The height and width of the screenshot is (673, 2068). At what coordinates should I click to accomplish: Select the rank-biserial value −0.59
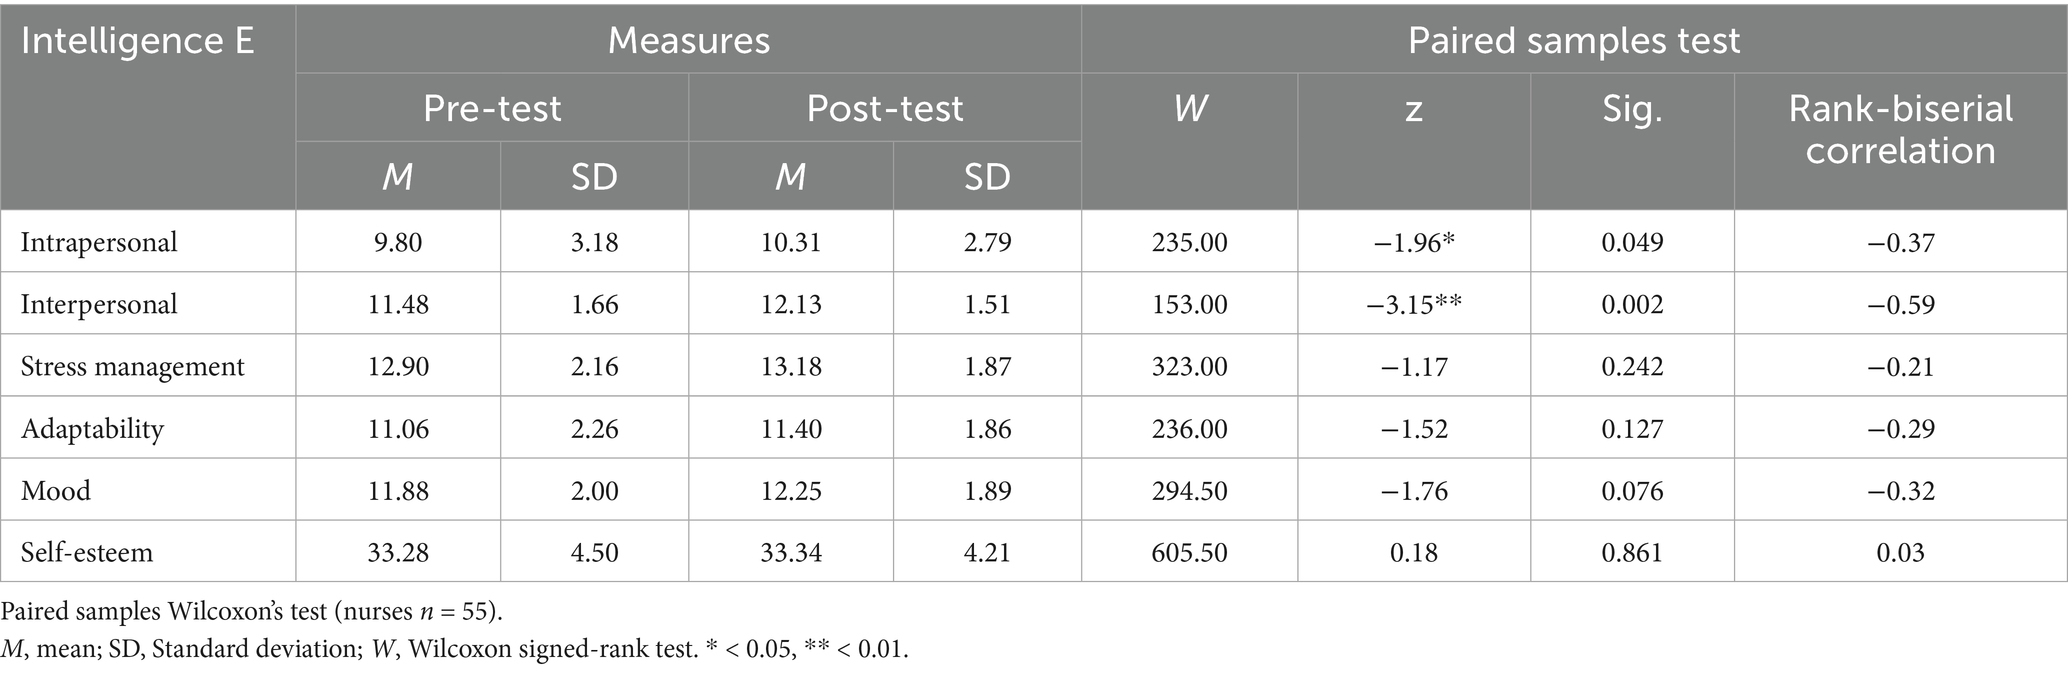click(1900, 304)
